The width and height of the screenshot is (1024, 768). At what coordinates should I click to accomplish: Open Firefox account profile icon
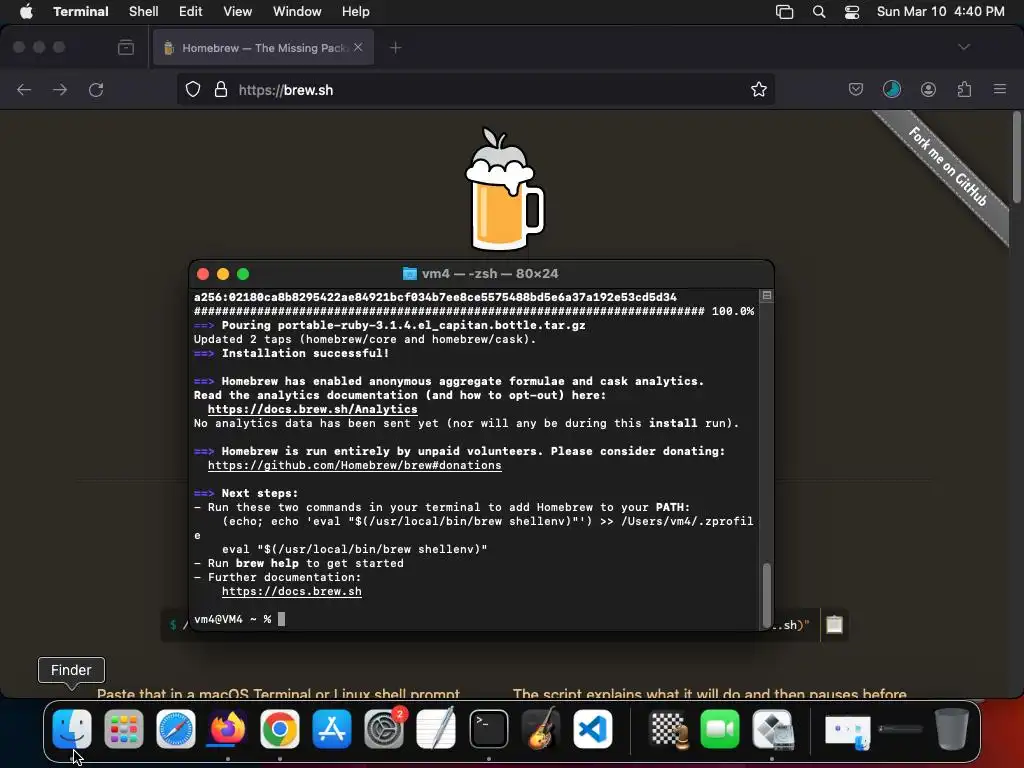point(928,89)
